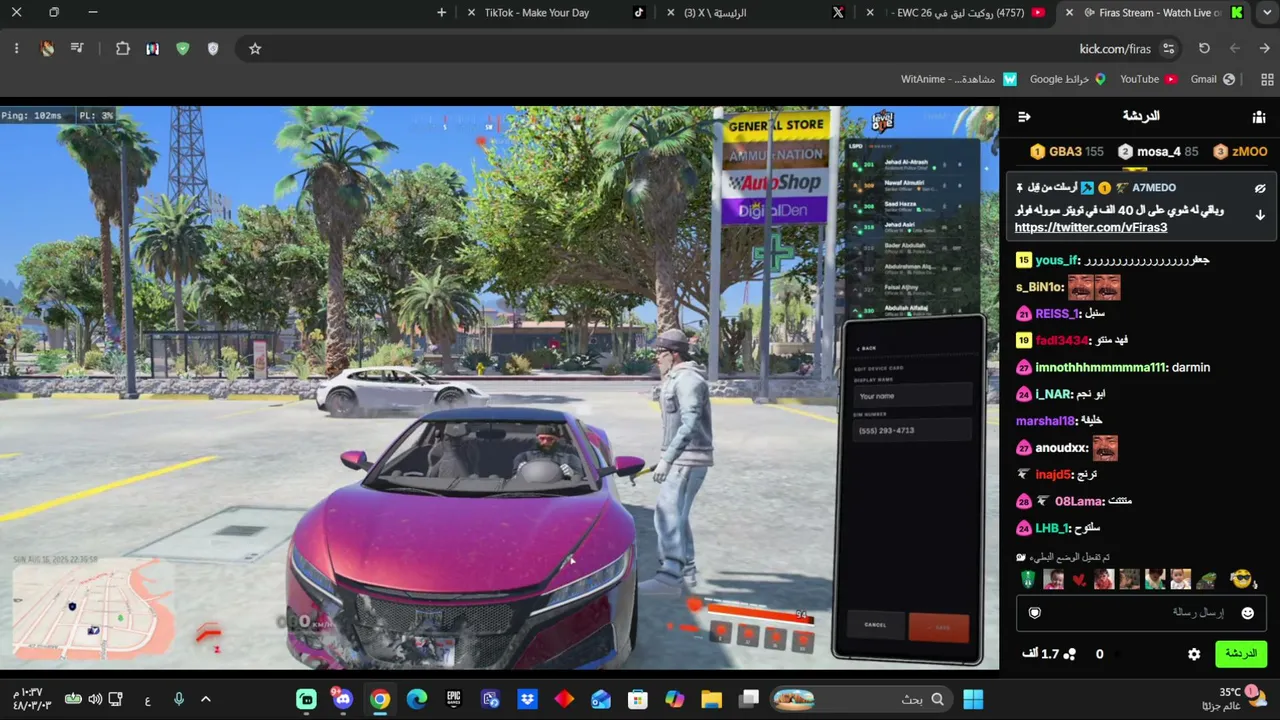Open the new tab plus button
Viewport: 1280px width, 720px height.
442,13
